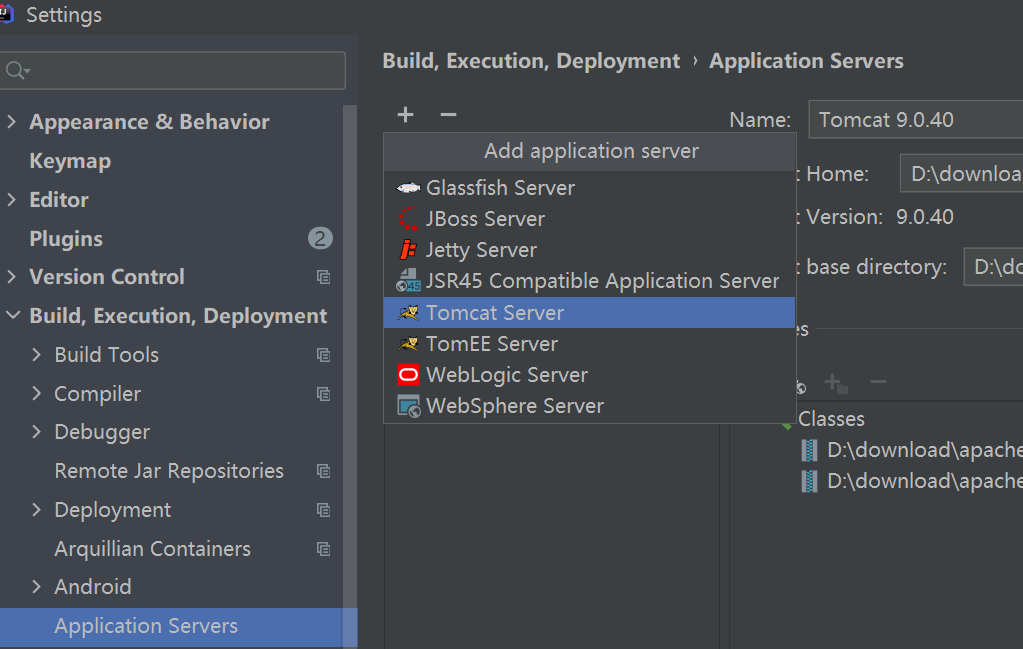Open the Keymap settings page
The image size is (1023, 649).
coord(70,161)
